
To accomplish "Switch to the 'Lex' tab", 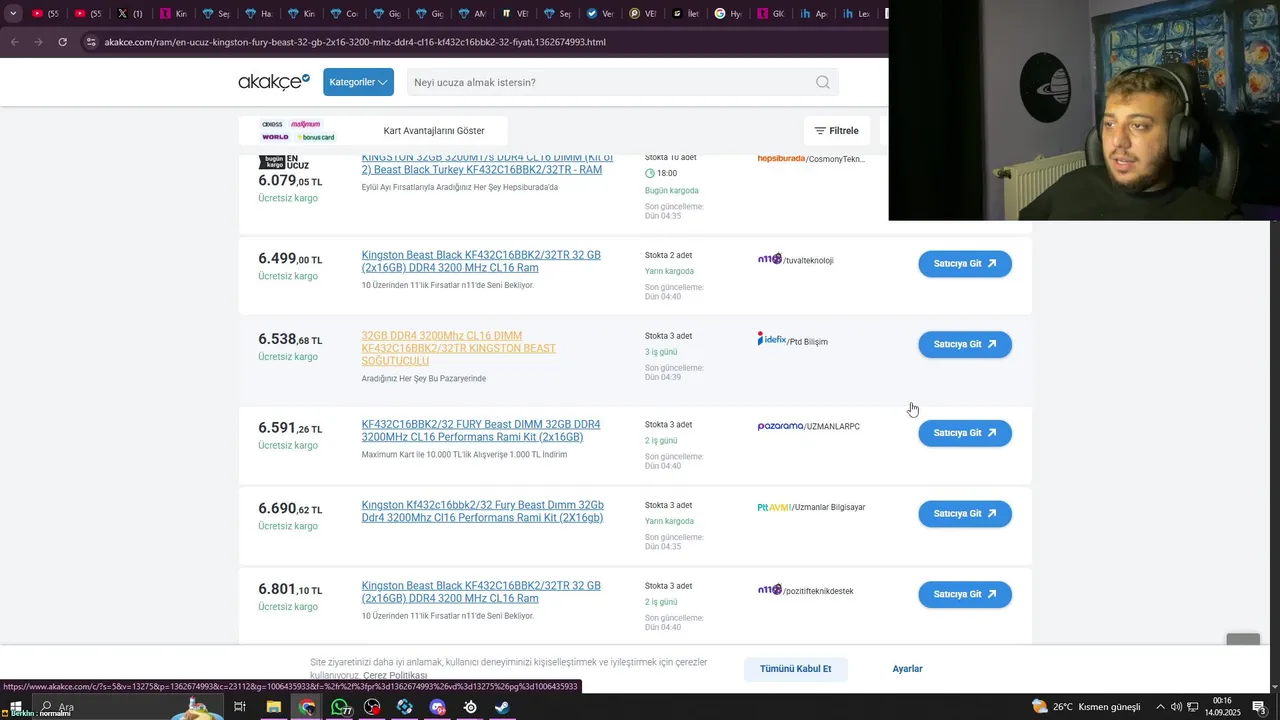I will coord(856,14).
